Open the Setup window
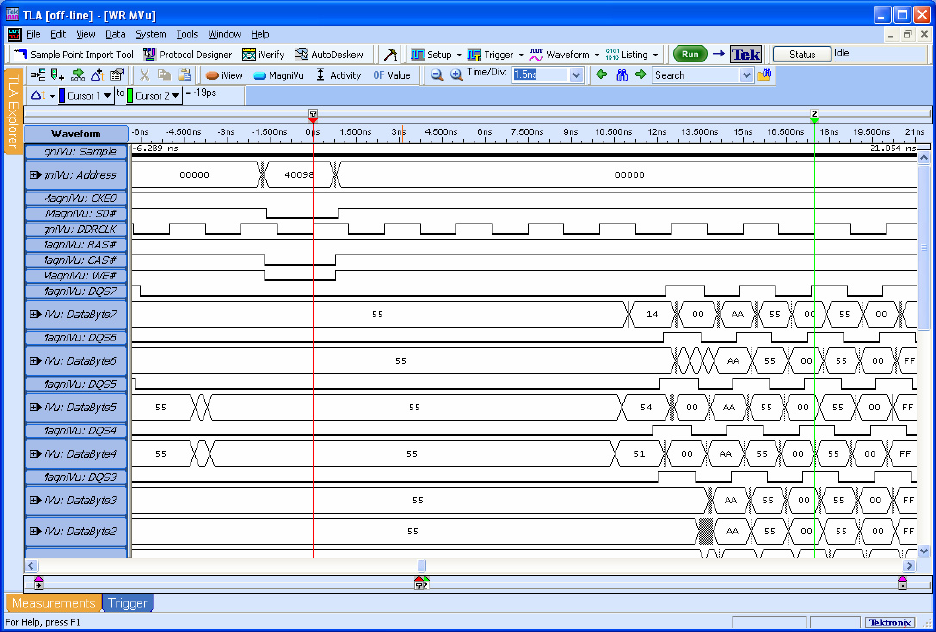Image resolution: width=936 pixels, height=632 pixels. pyautogui.click(x=431, y=54)
